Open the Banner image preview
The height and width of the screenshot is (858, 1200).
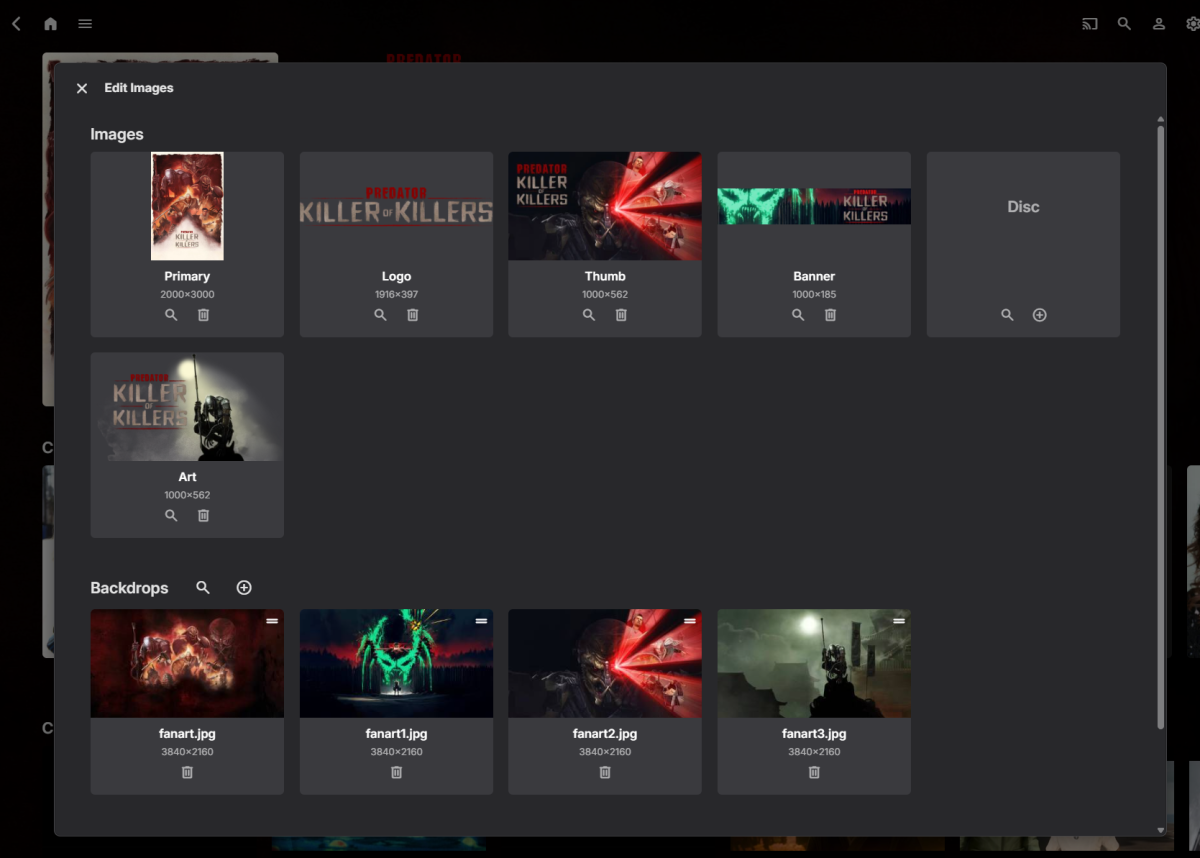(x=814, y=206)
